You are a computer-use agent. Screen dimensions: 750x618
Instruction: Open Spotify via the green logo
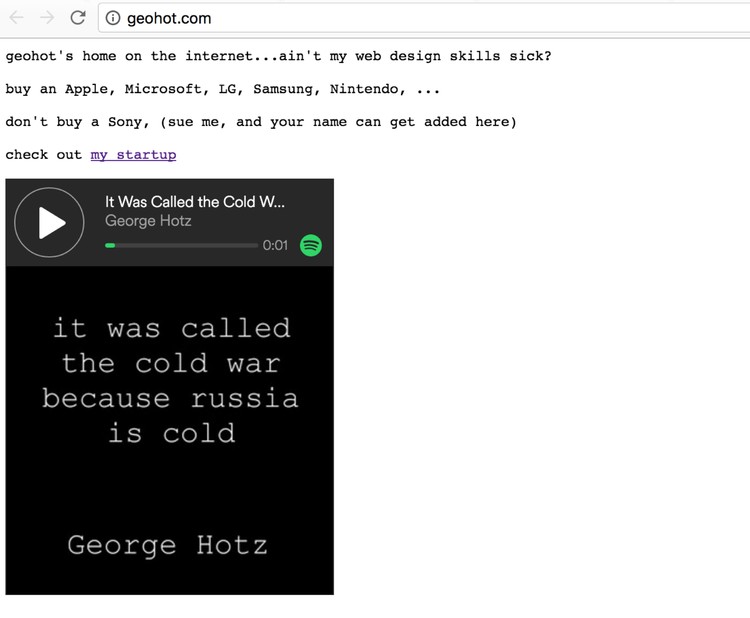click(311, 245)
